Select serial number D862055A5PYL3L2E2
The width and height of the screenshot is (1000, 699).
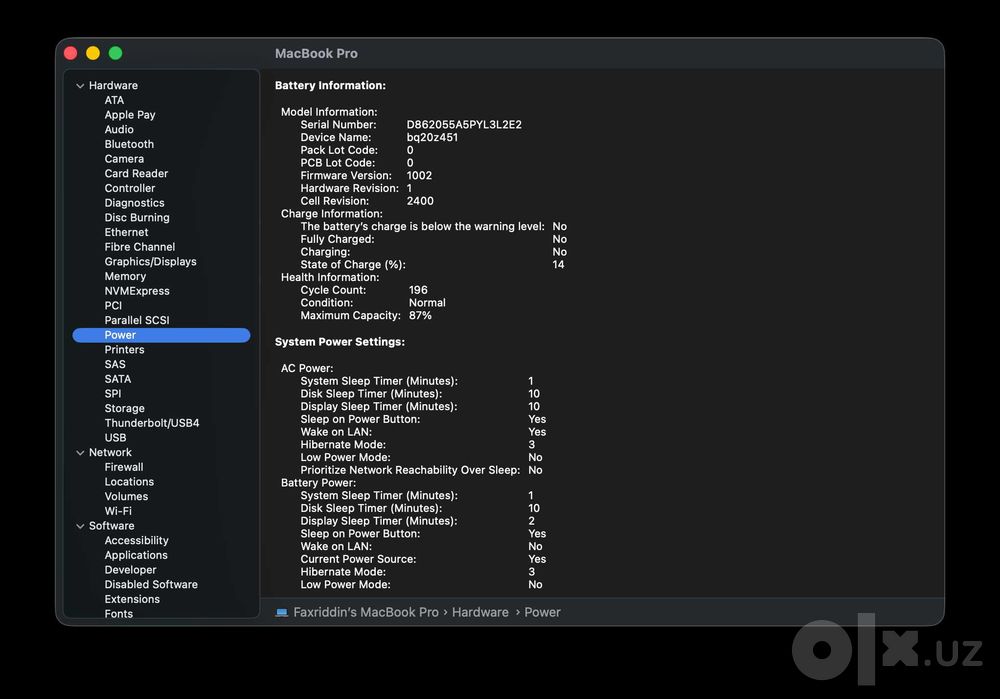464,124
